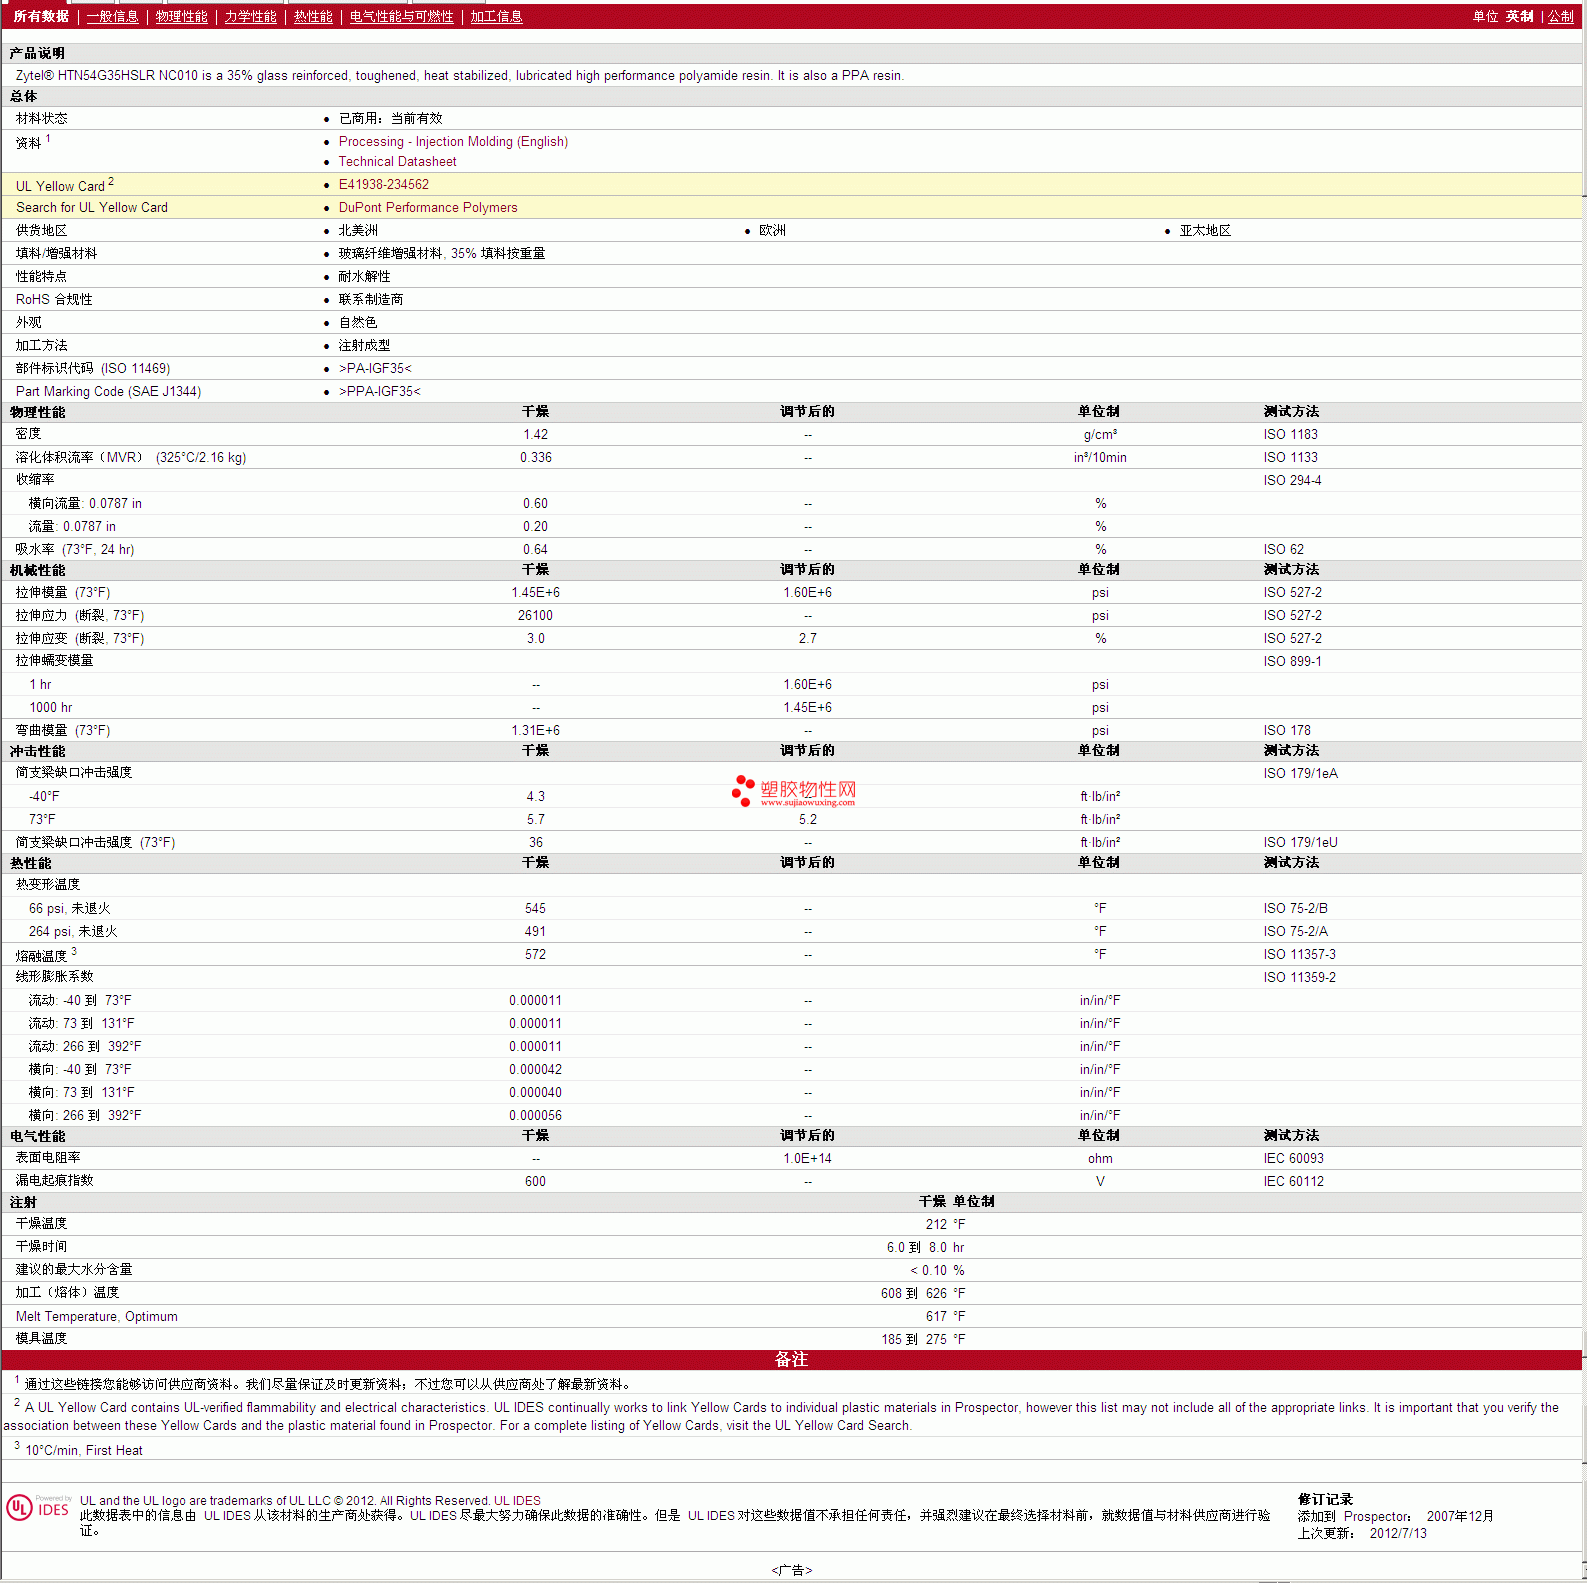Click the UL IDES logo icon
1587x1583 pixels.
38,1508
